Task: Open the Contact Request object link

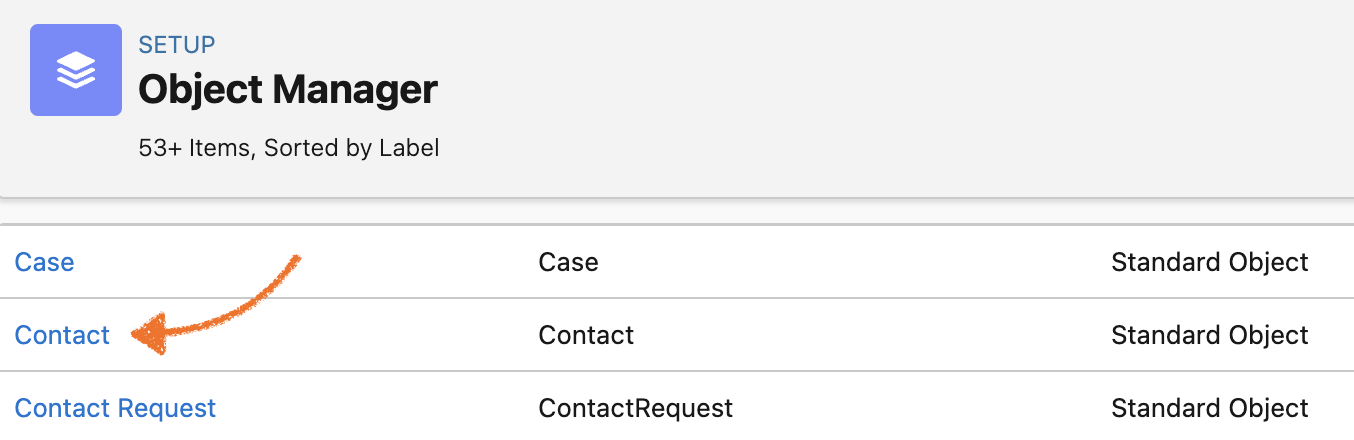Action: 115,408
